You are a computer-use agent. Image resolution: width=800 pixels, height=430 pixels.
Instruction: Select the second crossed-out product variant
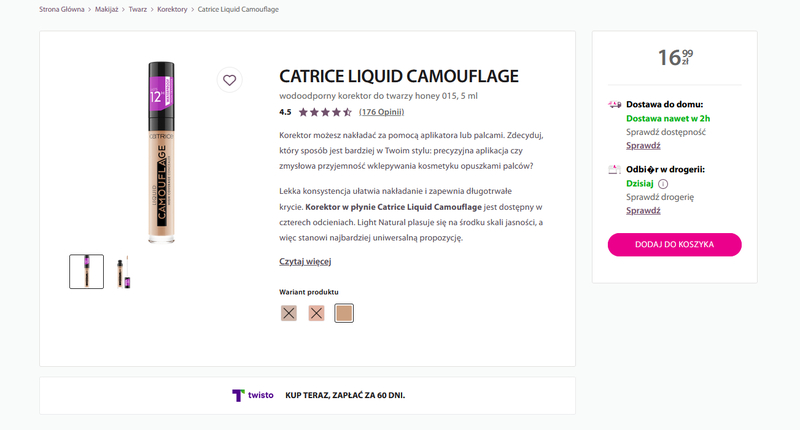(x=316, y=313)
